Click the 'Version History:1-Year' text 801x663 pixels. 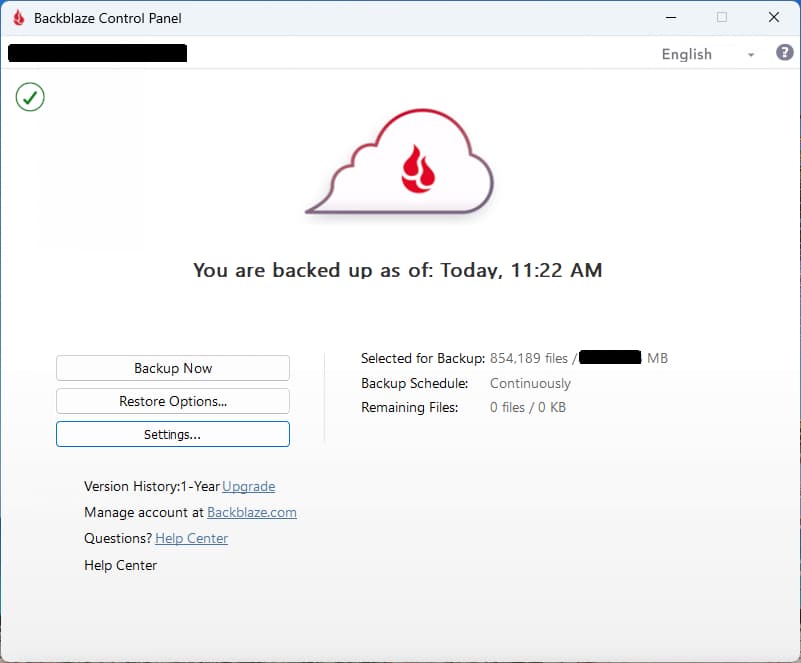[x=152, y=487]
